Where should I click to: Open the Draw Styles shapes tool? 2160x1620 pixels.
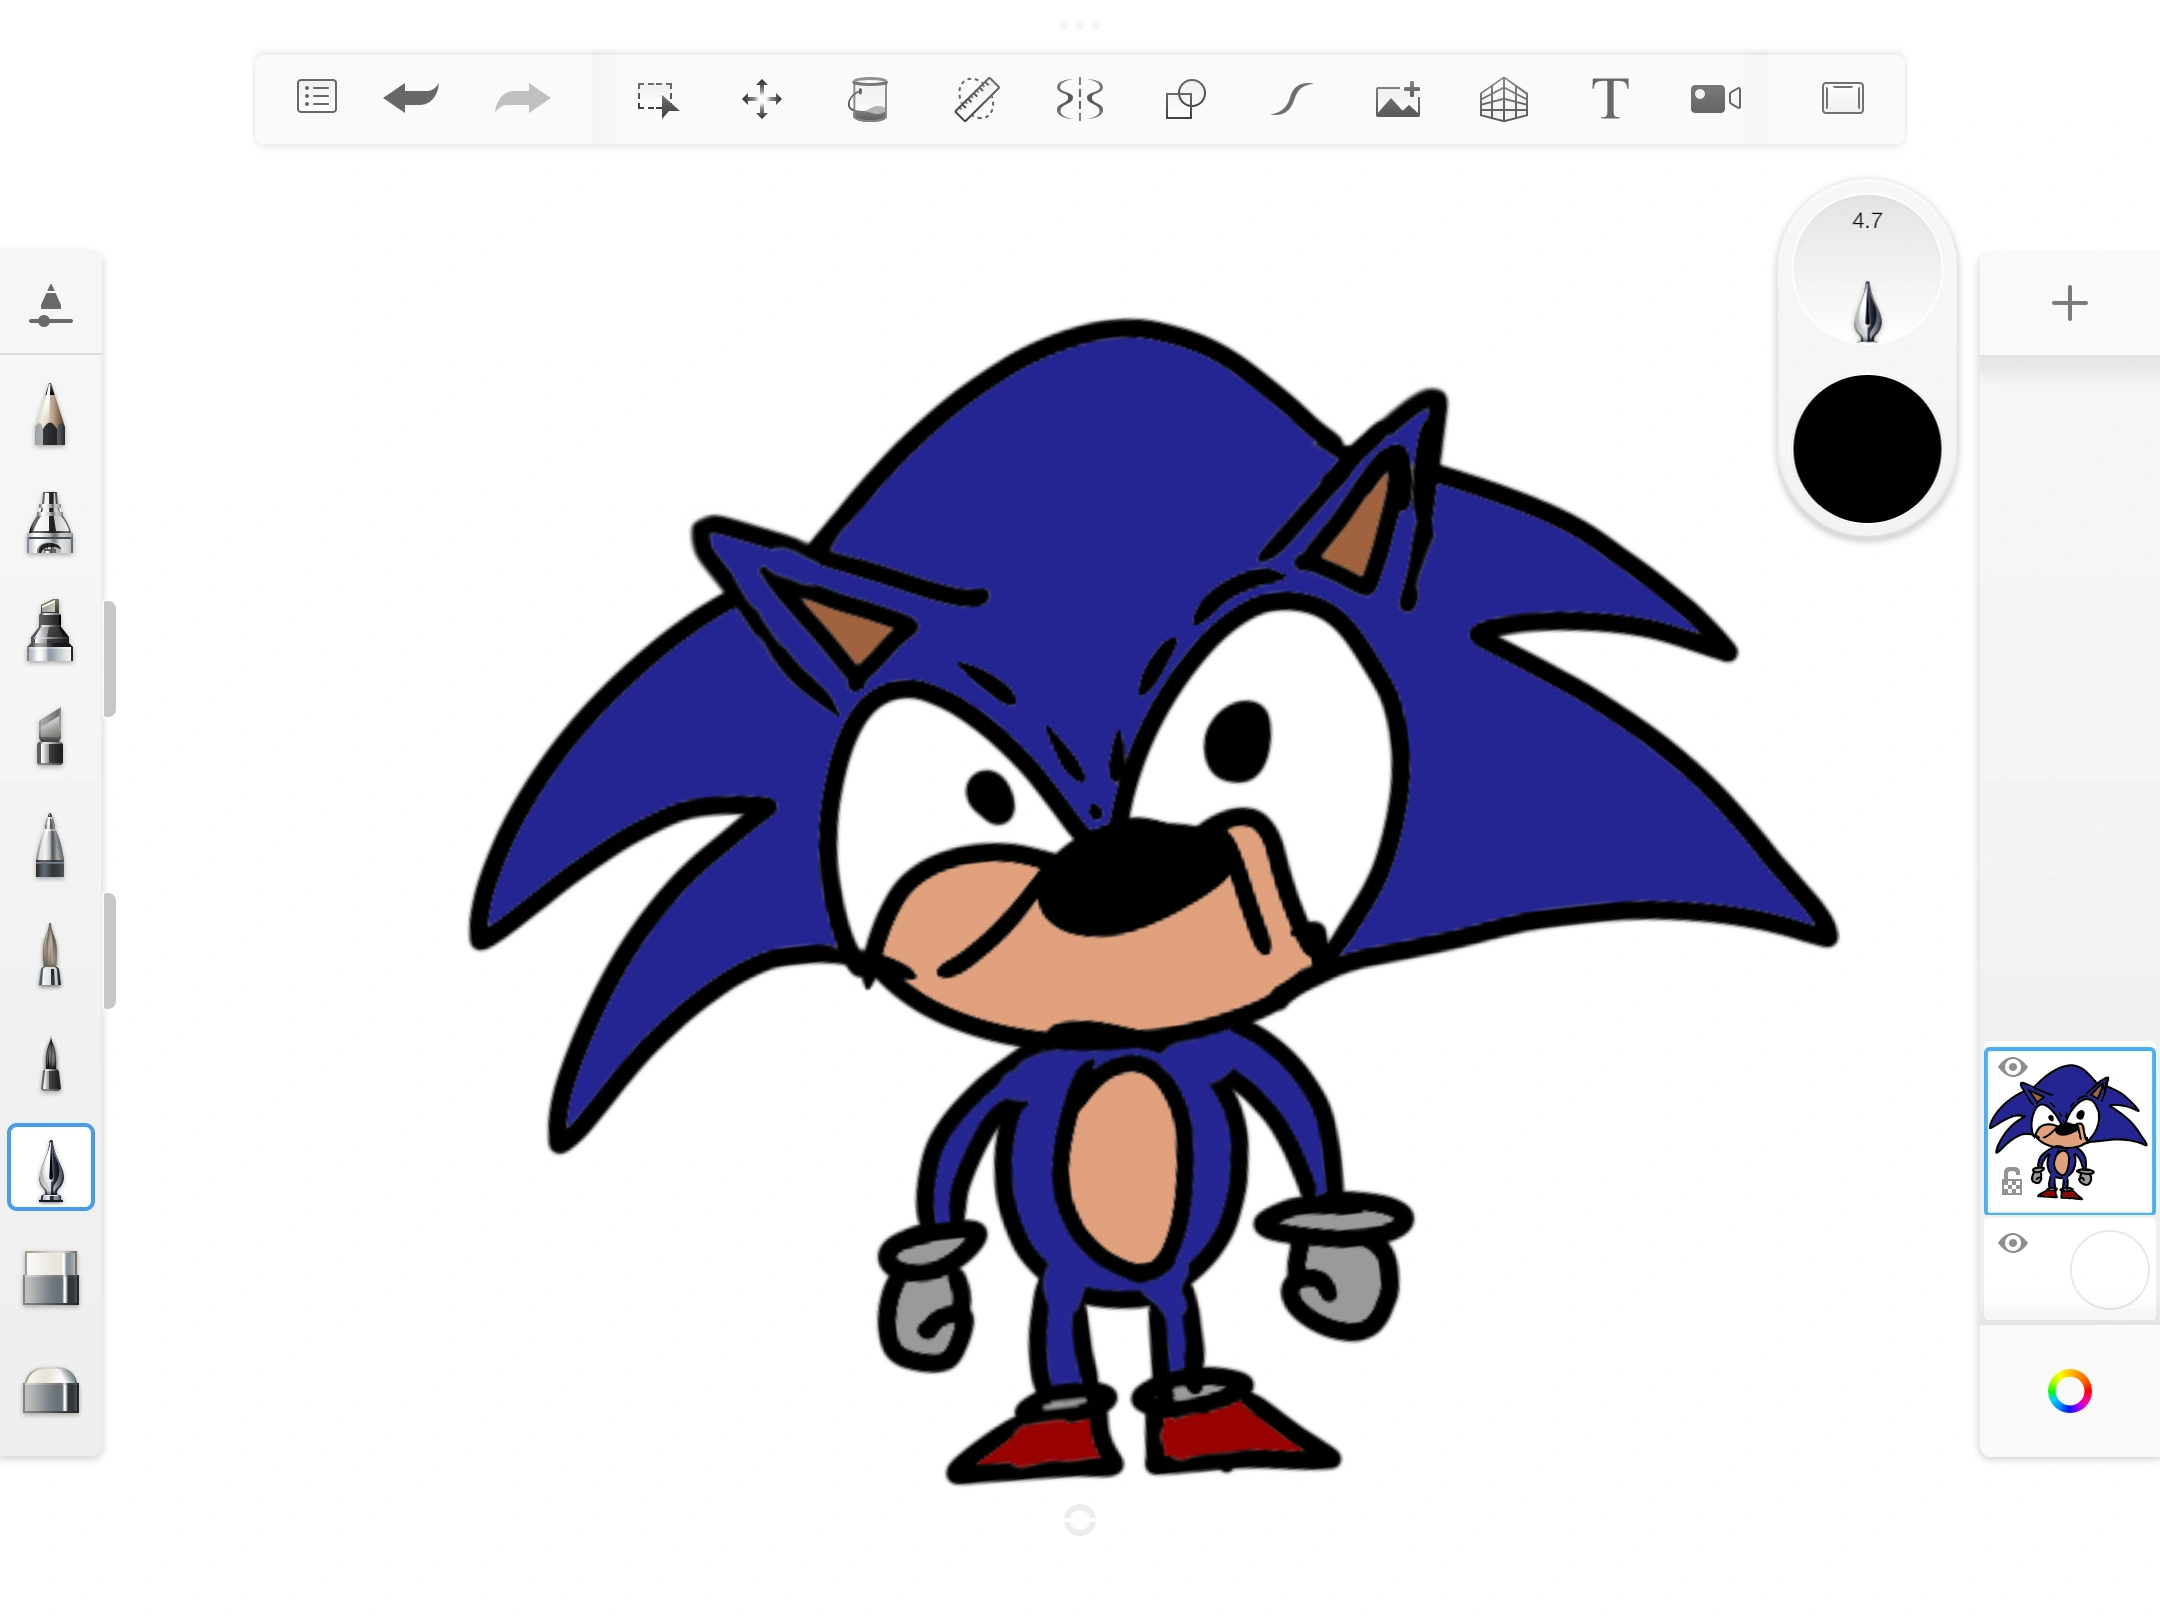point(1186,99)
